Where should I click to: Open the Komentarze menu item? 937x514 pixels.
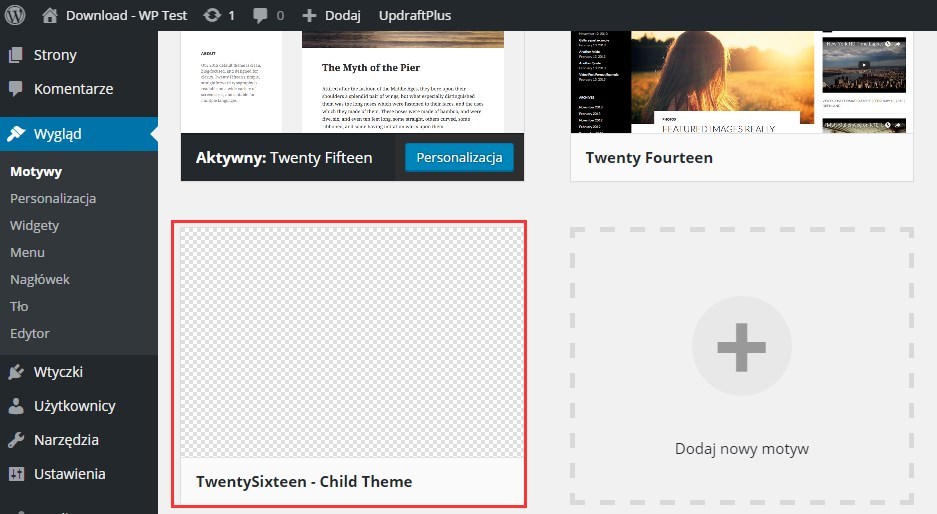(x=74, y=89)
